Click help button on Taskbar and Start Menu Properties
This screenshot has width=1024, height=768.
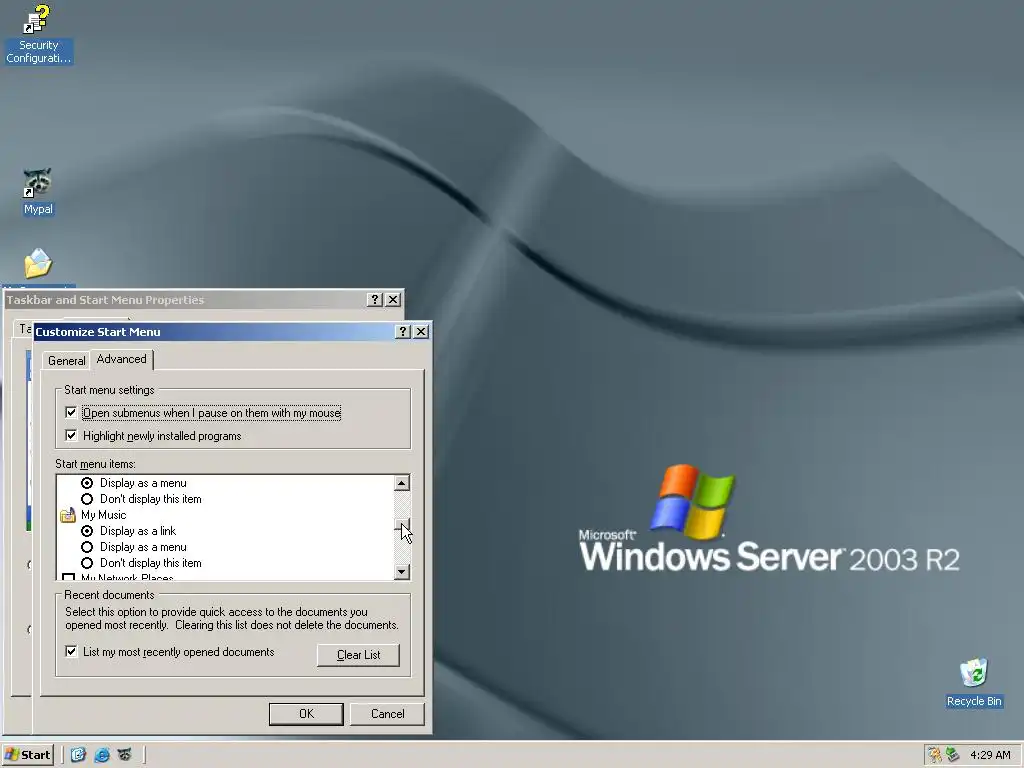[374, 300]
